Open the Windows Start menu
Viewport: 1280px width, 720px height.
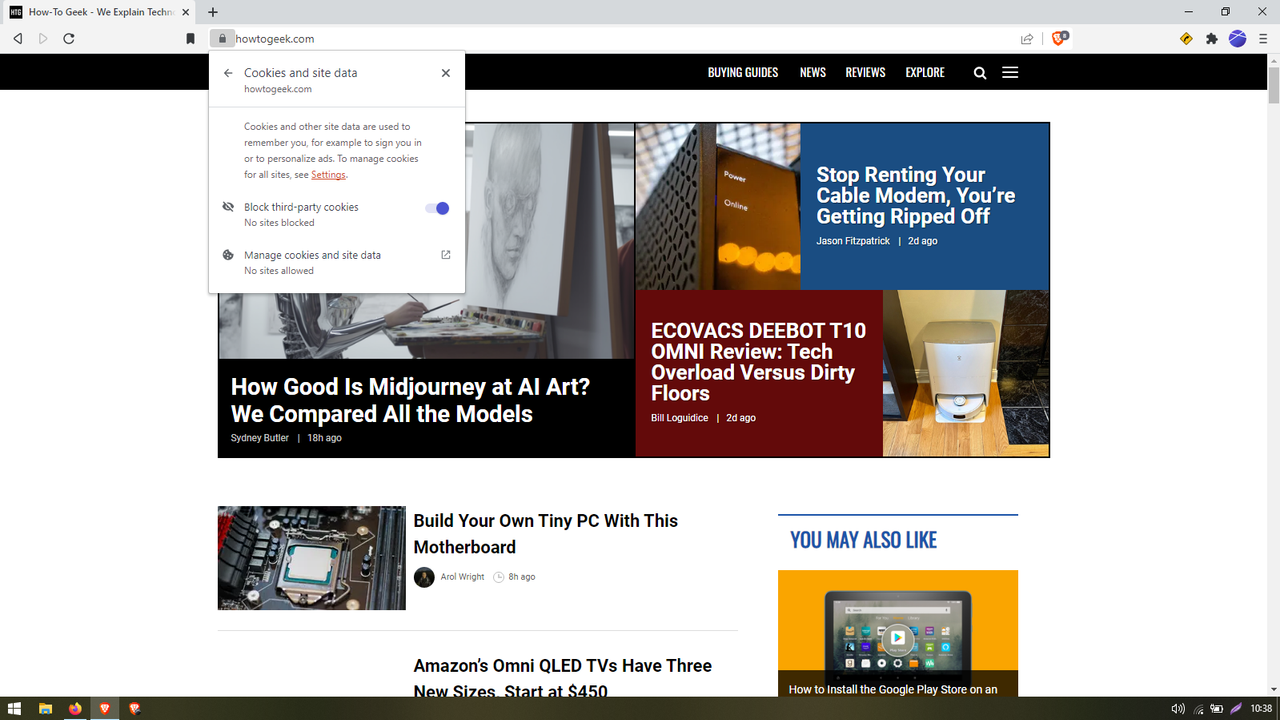point(13,709)
